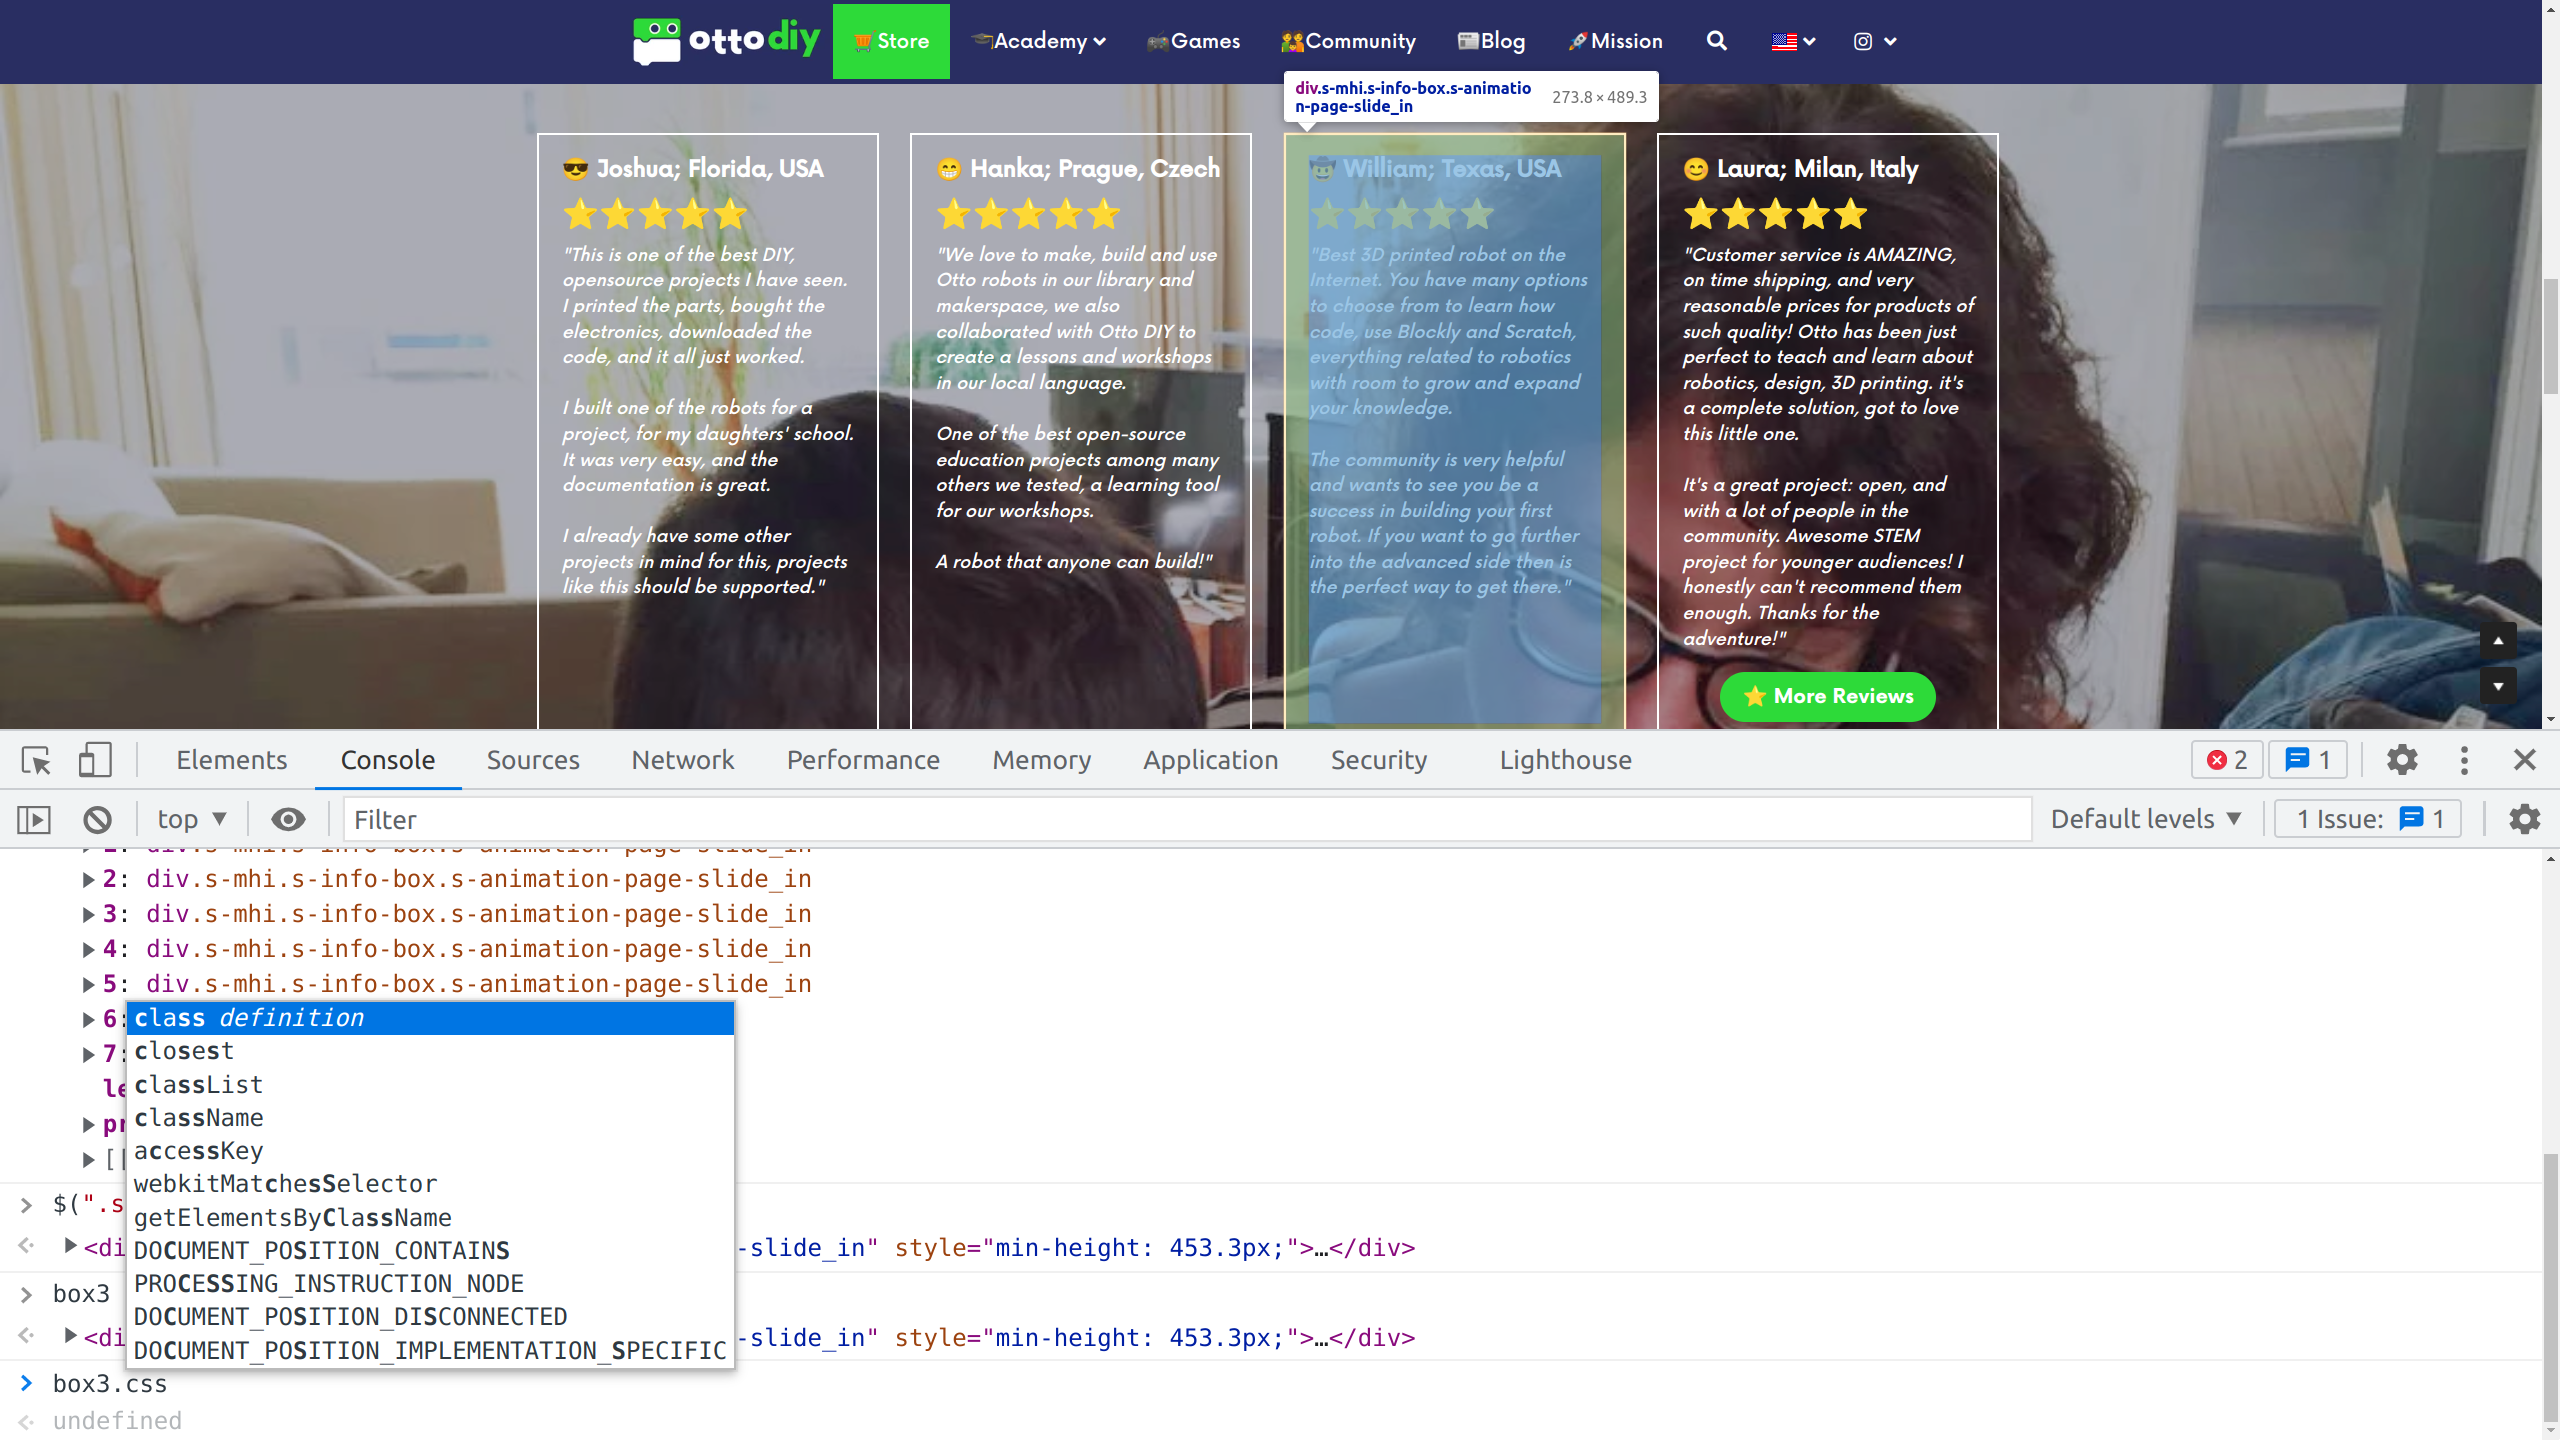This screenshot has height=1440, width=2560.
Task: Click the clear console icon
Action: click(x=97, y=820)
